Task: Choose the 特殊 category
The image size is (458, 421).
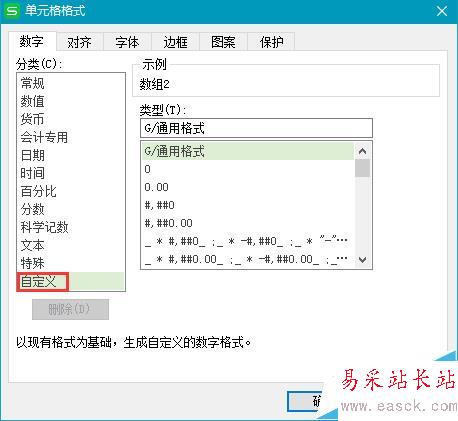Action: (71, 263)
